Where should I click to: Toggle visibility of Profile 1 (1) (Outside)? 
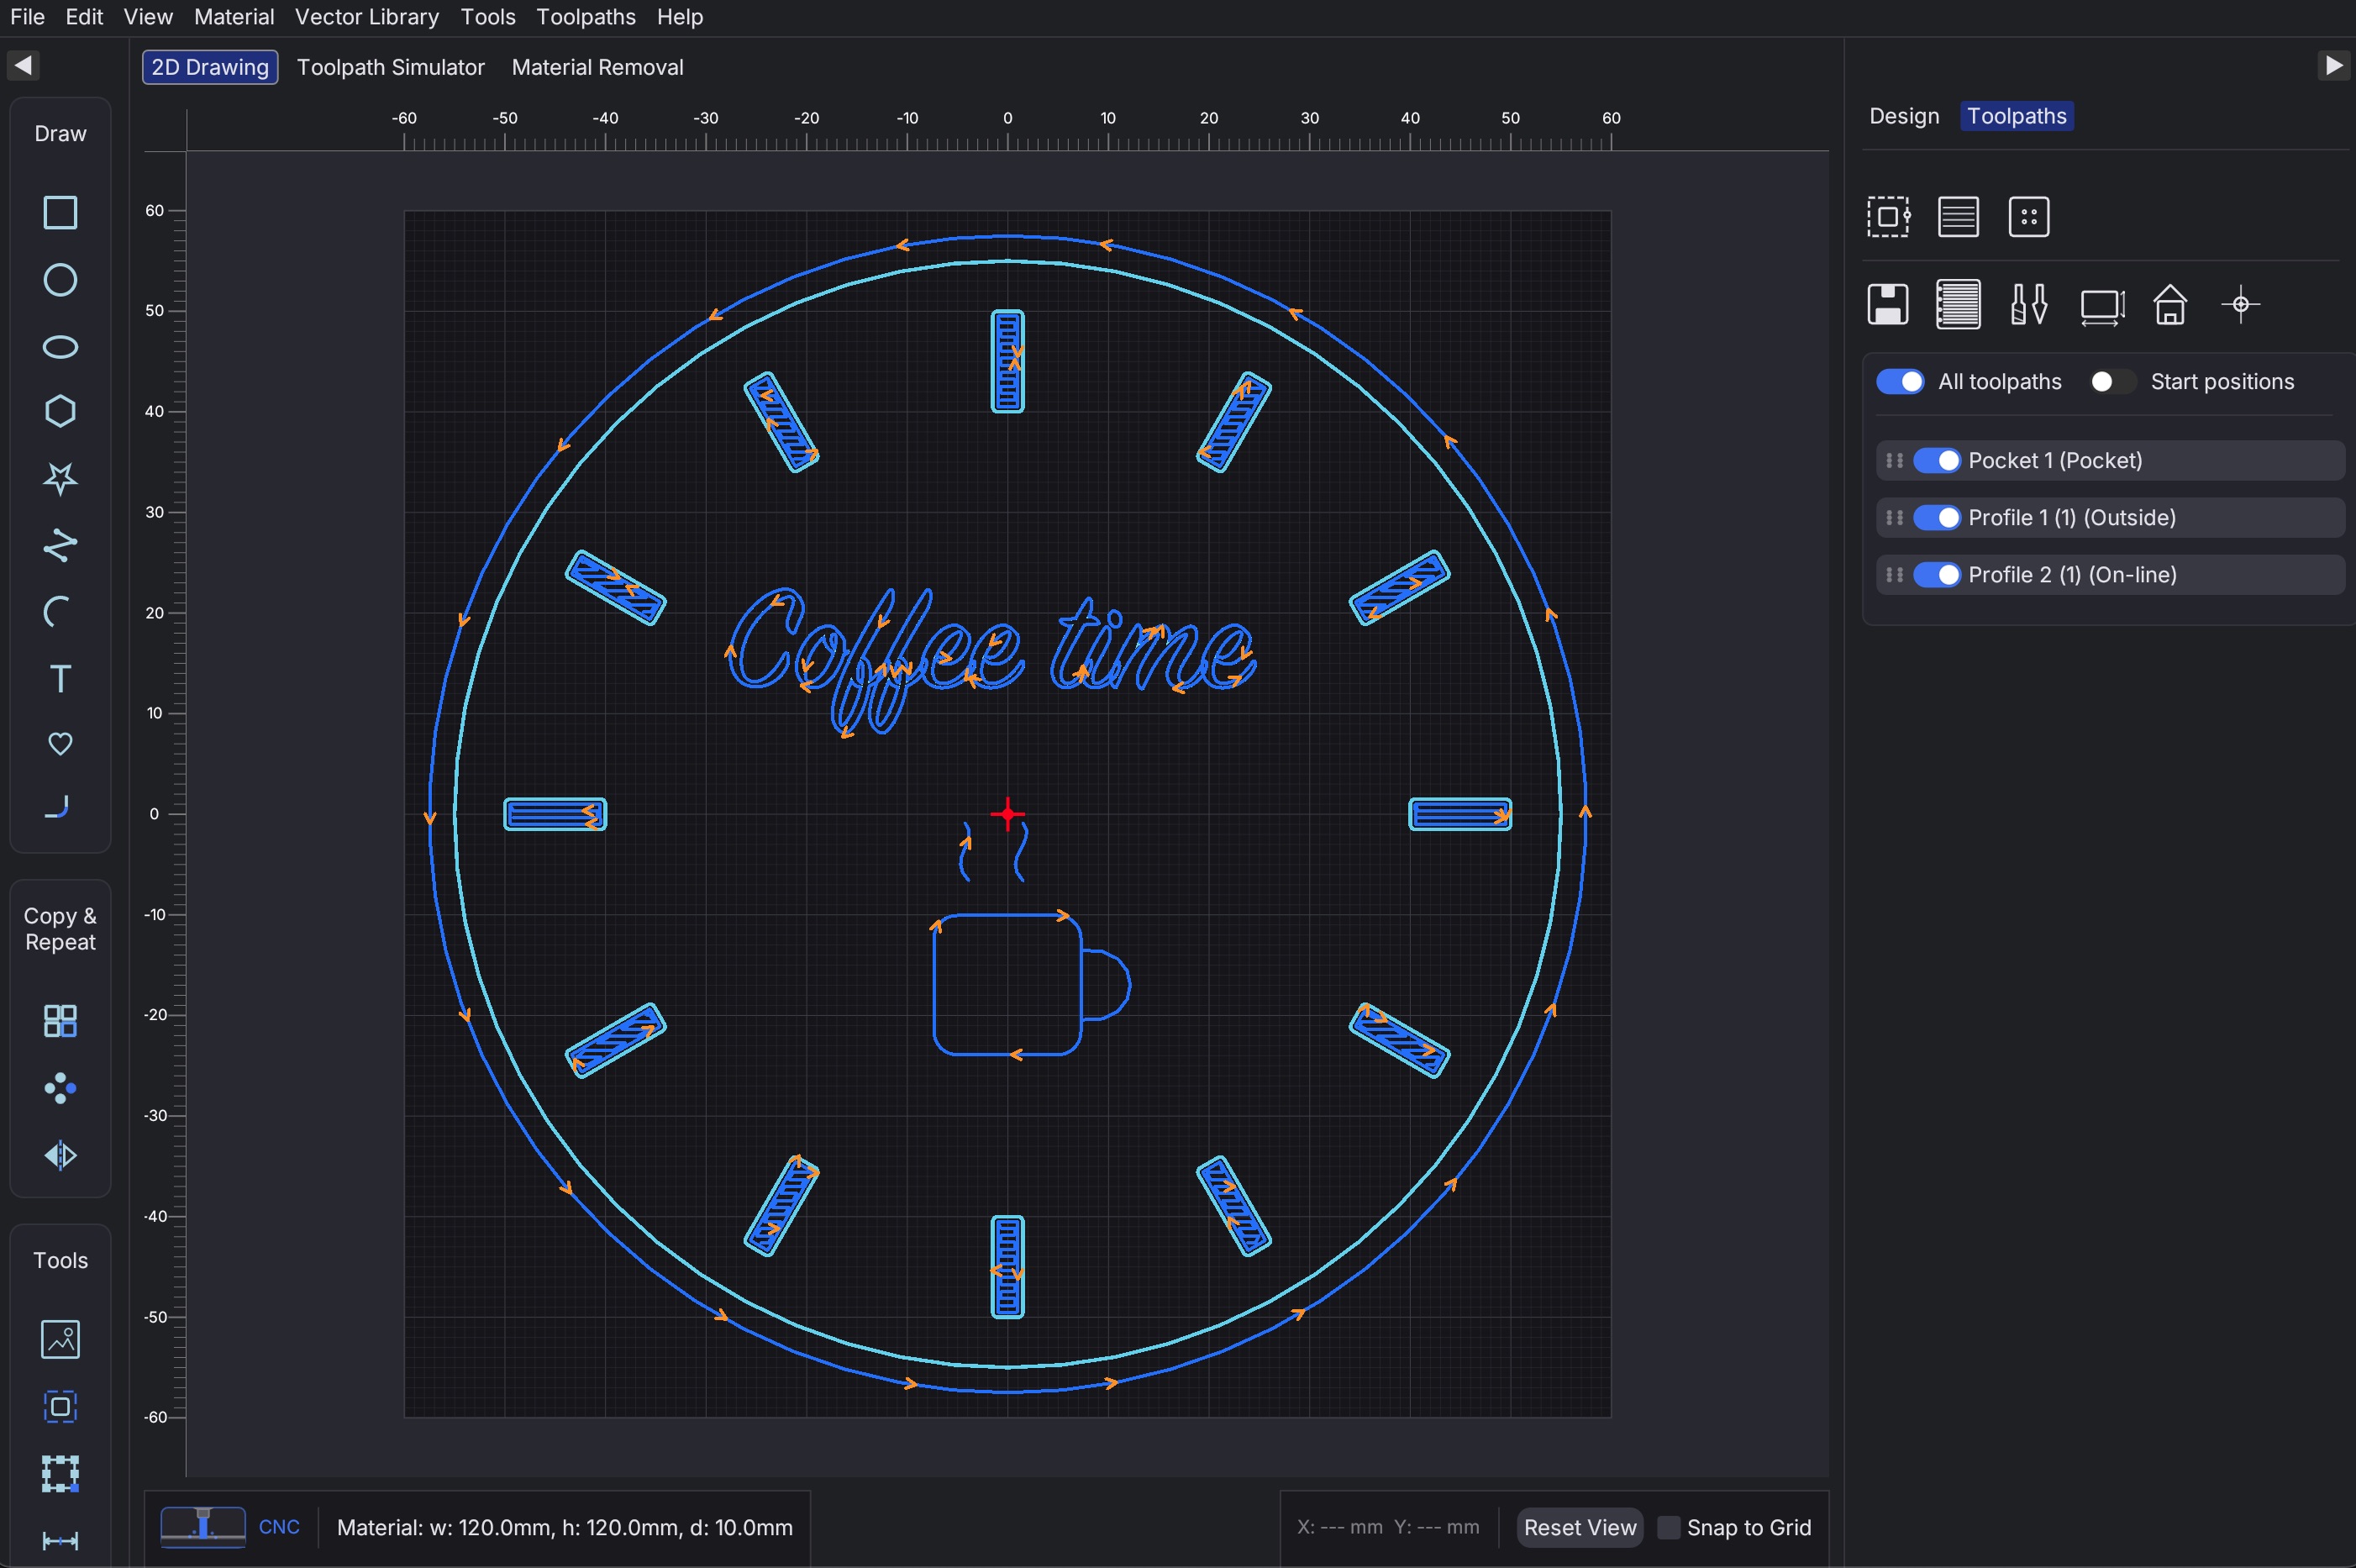pyautogui.click(x=1937, y=517)
